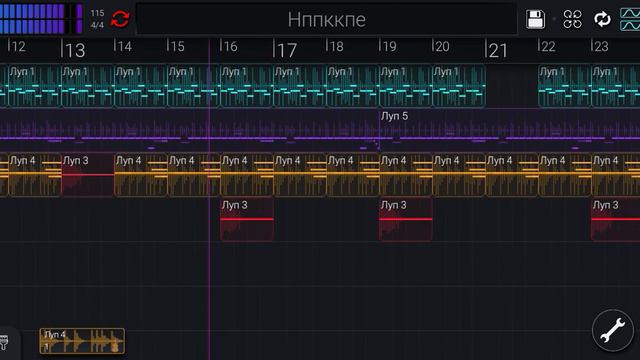The image size is (640, 360).
Task: Jump to bar 12 on the timeline ruler
Action: [17, 47]
